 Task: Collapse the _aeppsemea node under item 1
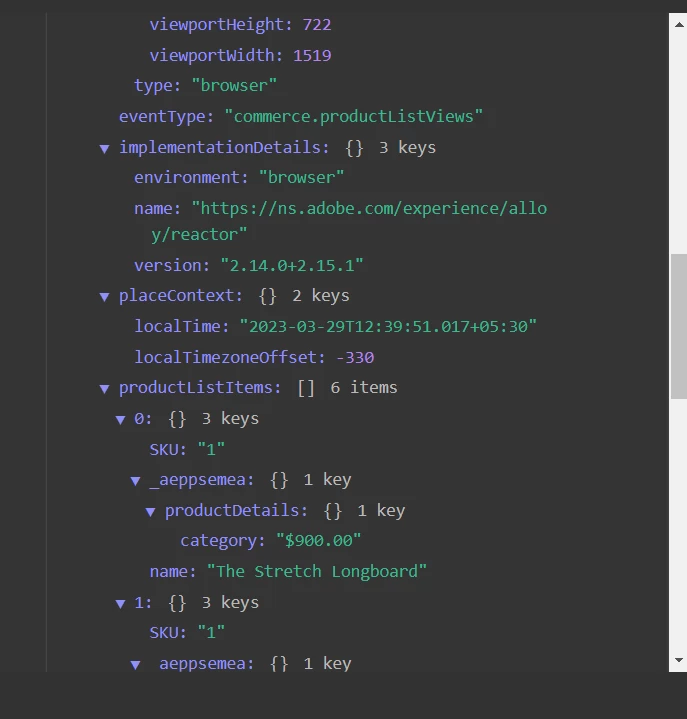135,664
